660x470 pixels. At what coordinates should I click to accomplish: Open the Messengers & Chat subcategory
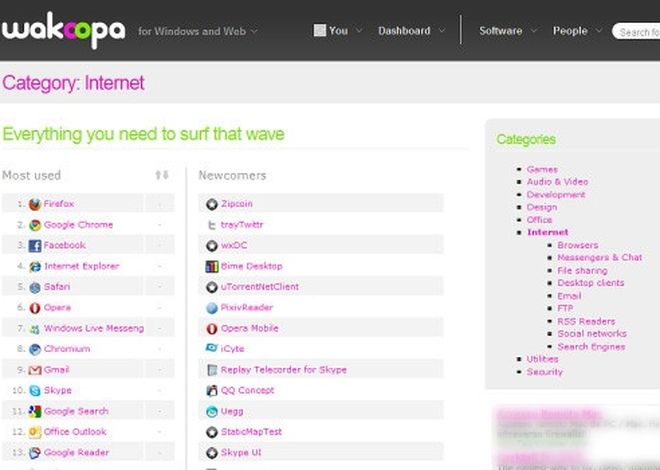(x=599, y=258)
